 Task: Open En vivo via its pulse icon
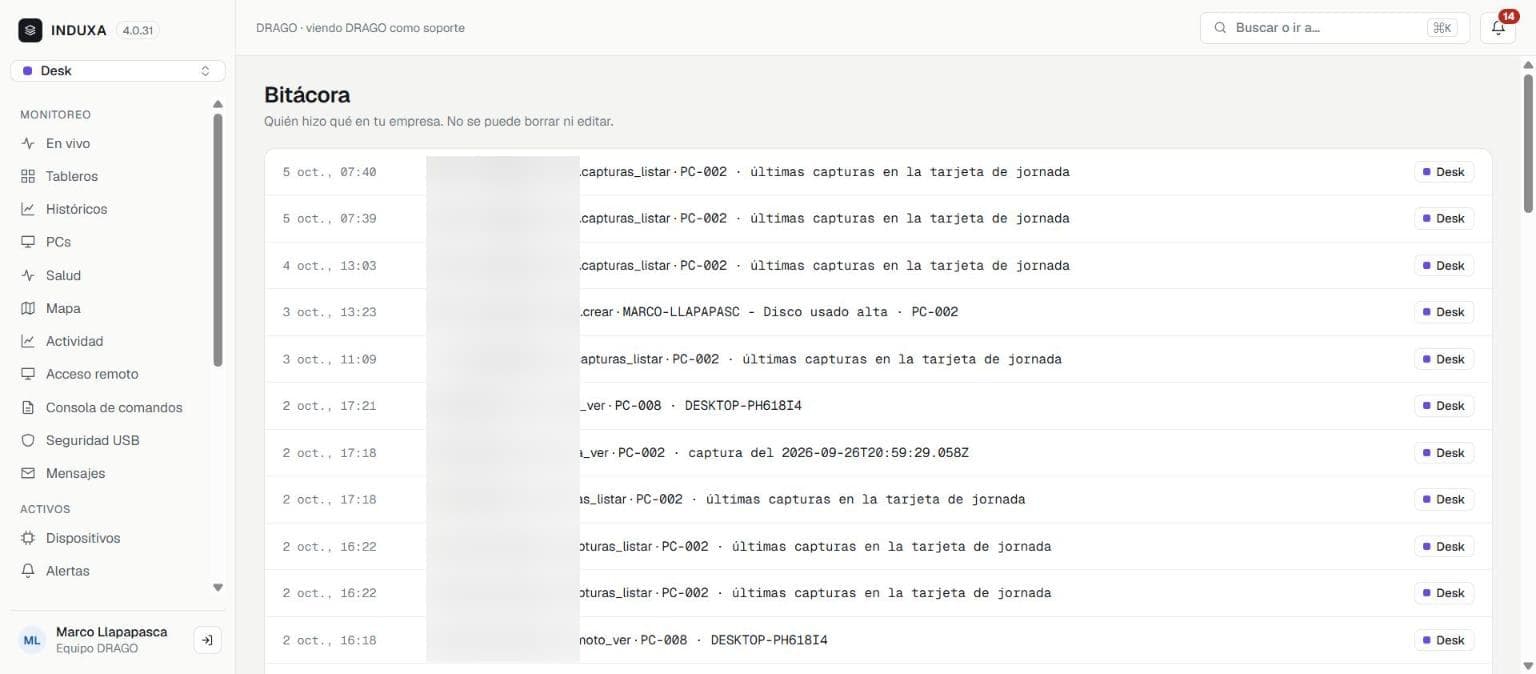click(x=28, y=144)
